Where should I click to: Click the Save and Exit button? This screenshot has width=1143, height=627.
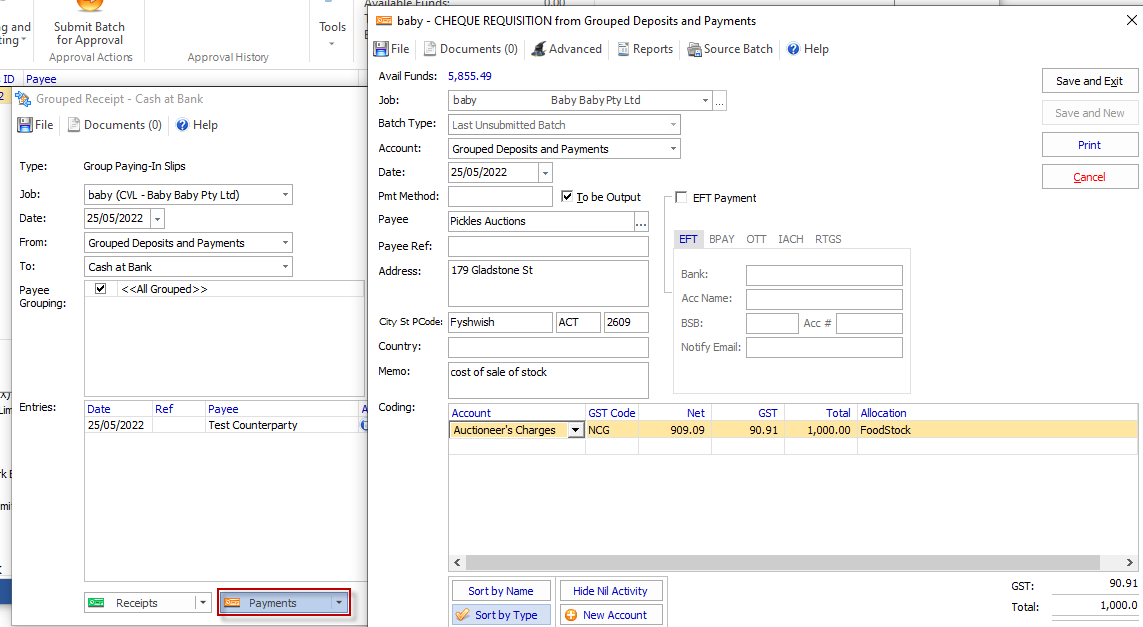tap(1089, 80)
